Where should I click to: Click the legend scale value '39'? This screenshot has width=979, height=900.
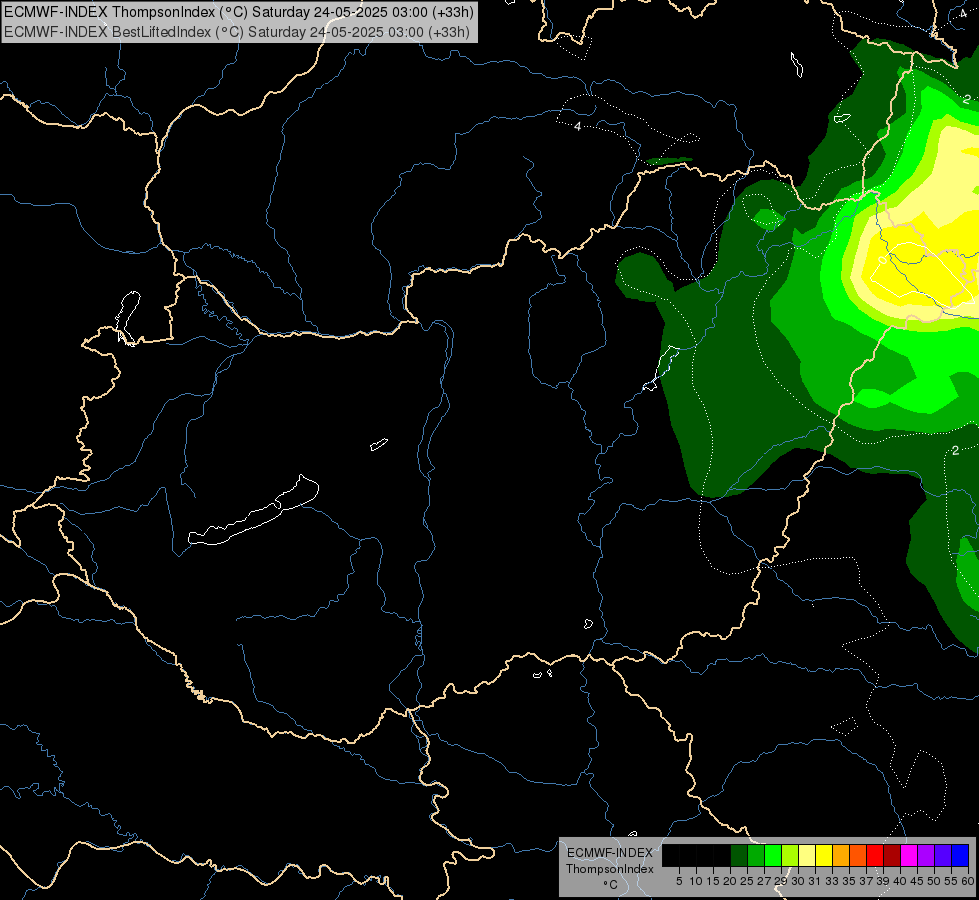coord(883,881)
